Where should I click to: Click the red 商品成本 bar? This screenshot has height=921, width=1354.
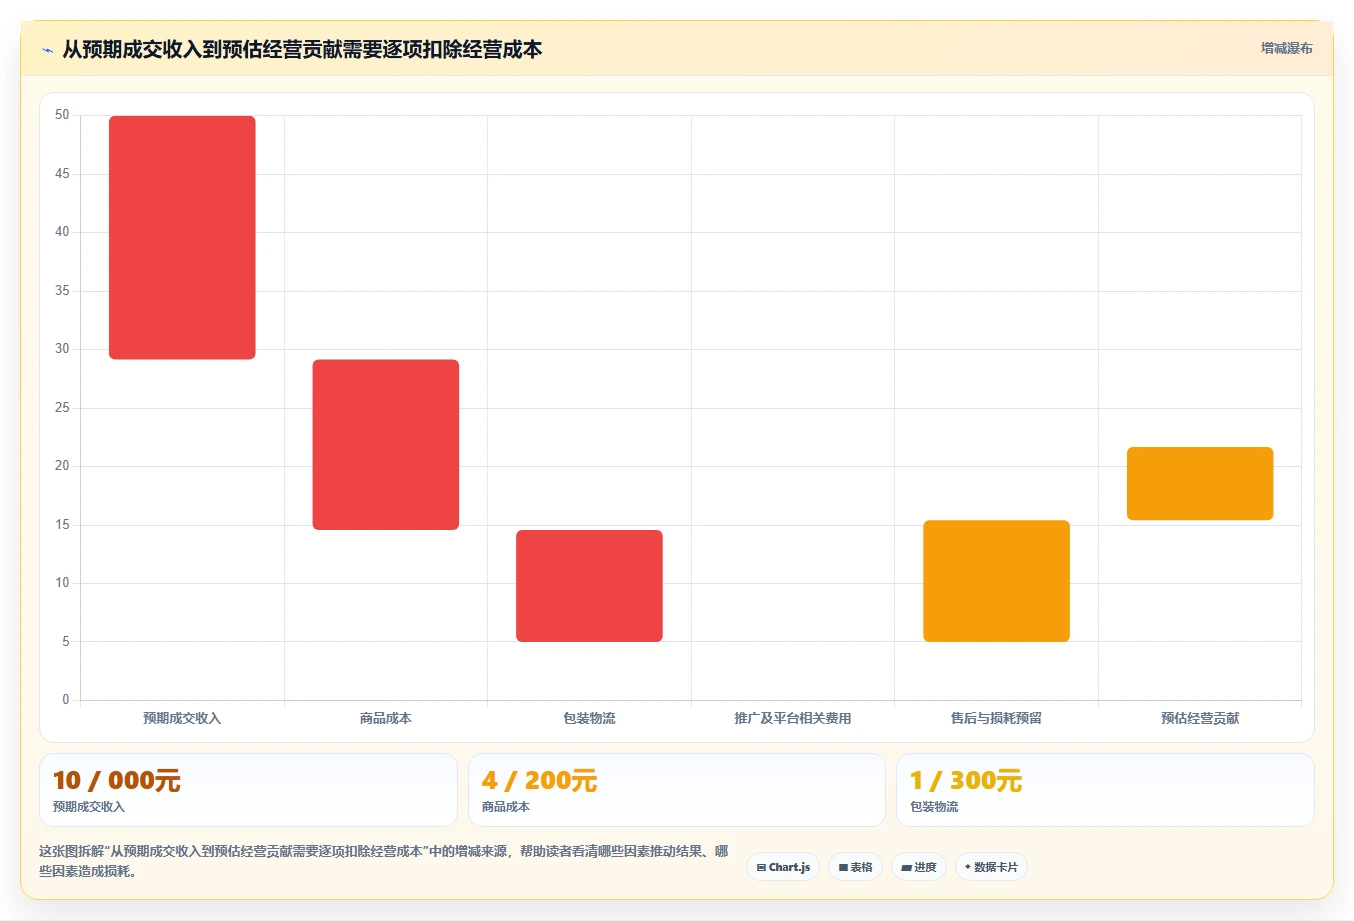(386, 444)
